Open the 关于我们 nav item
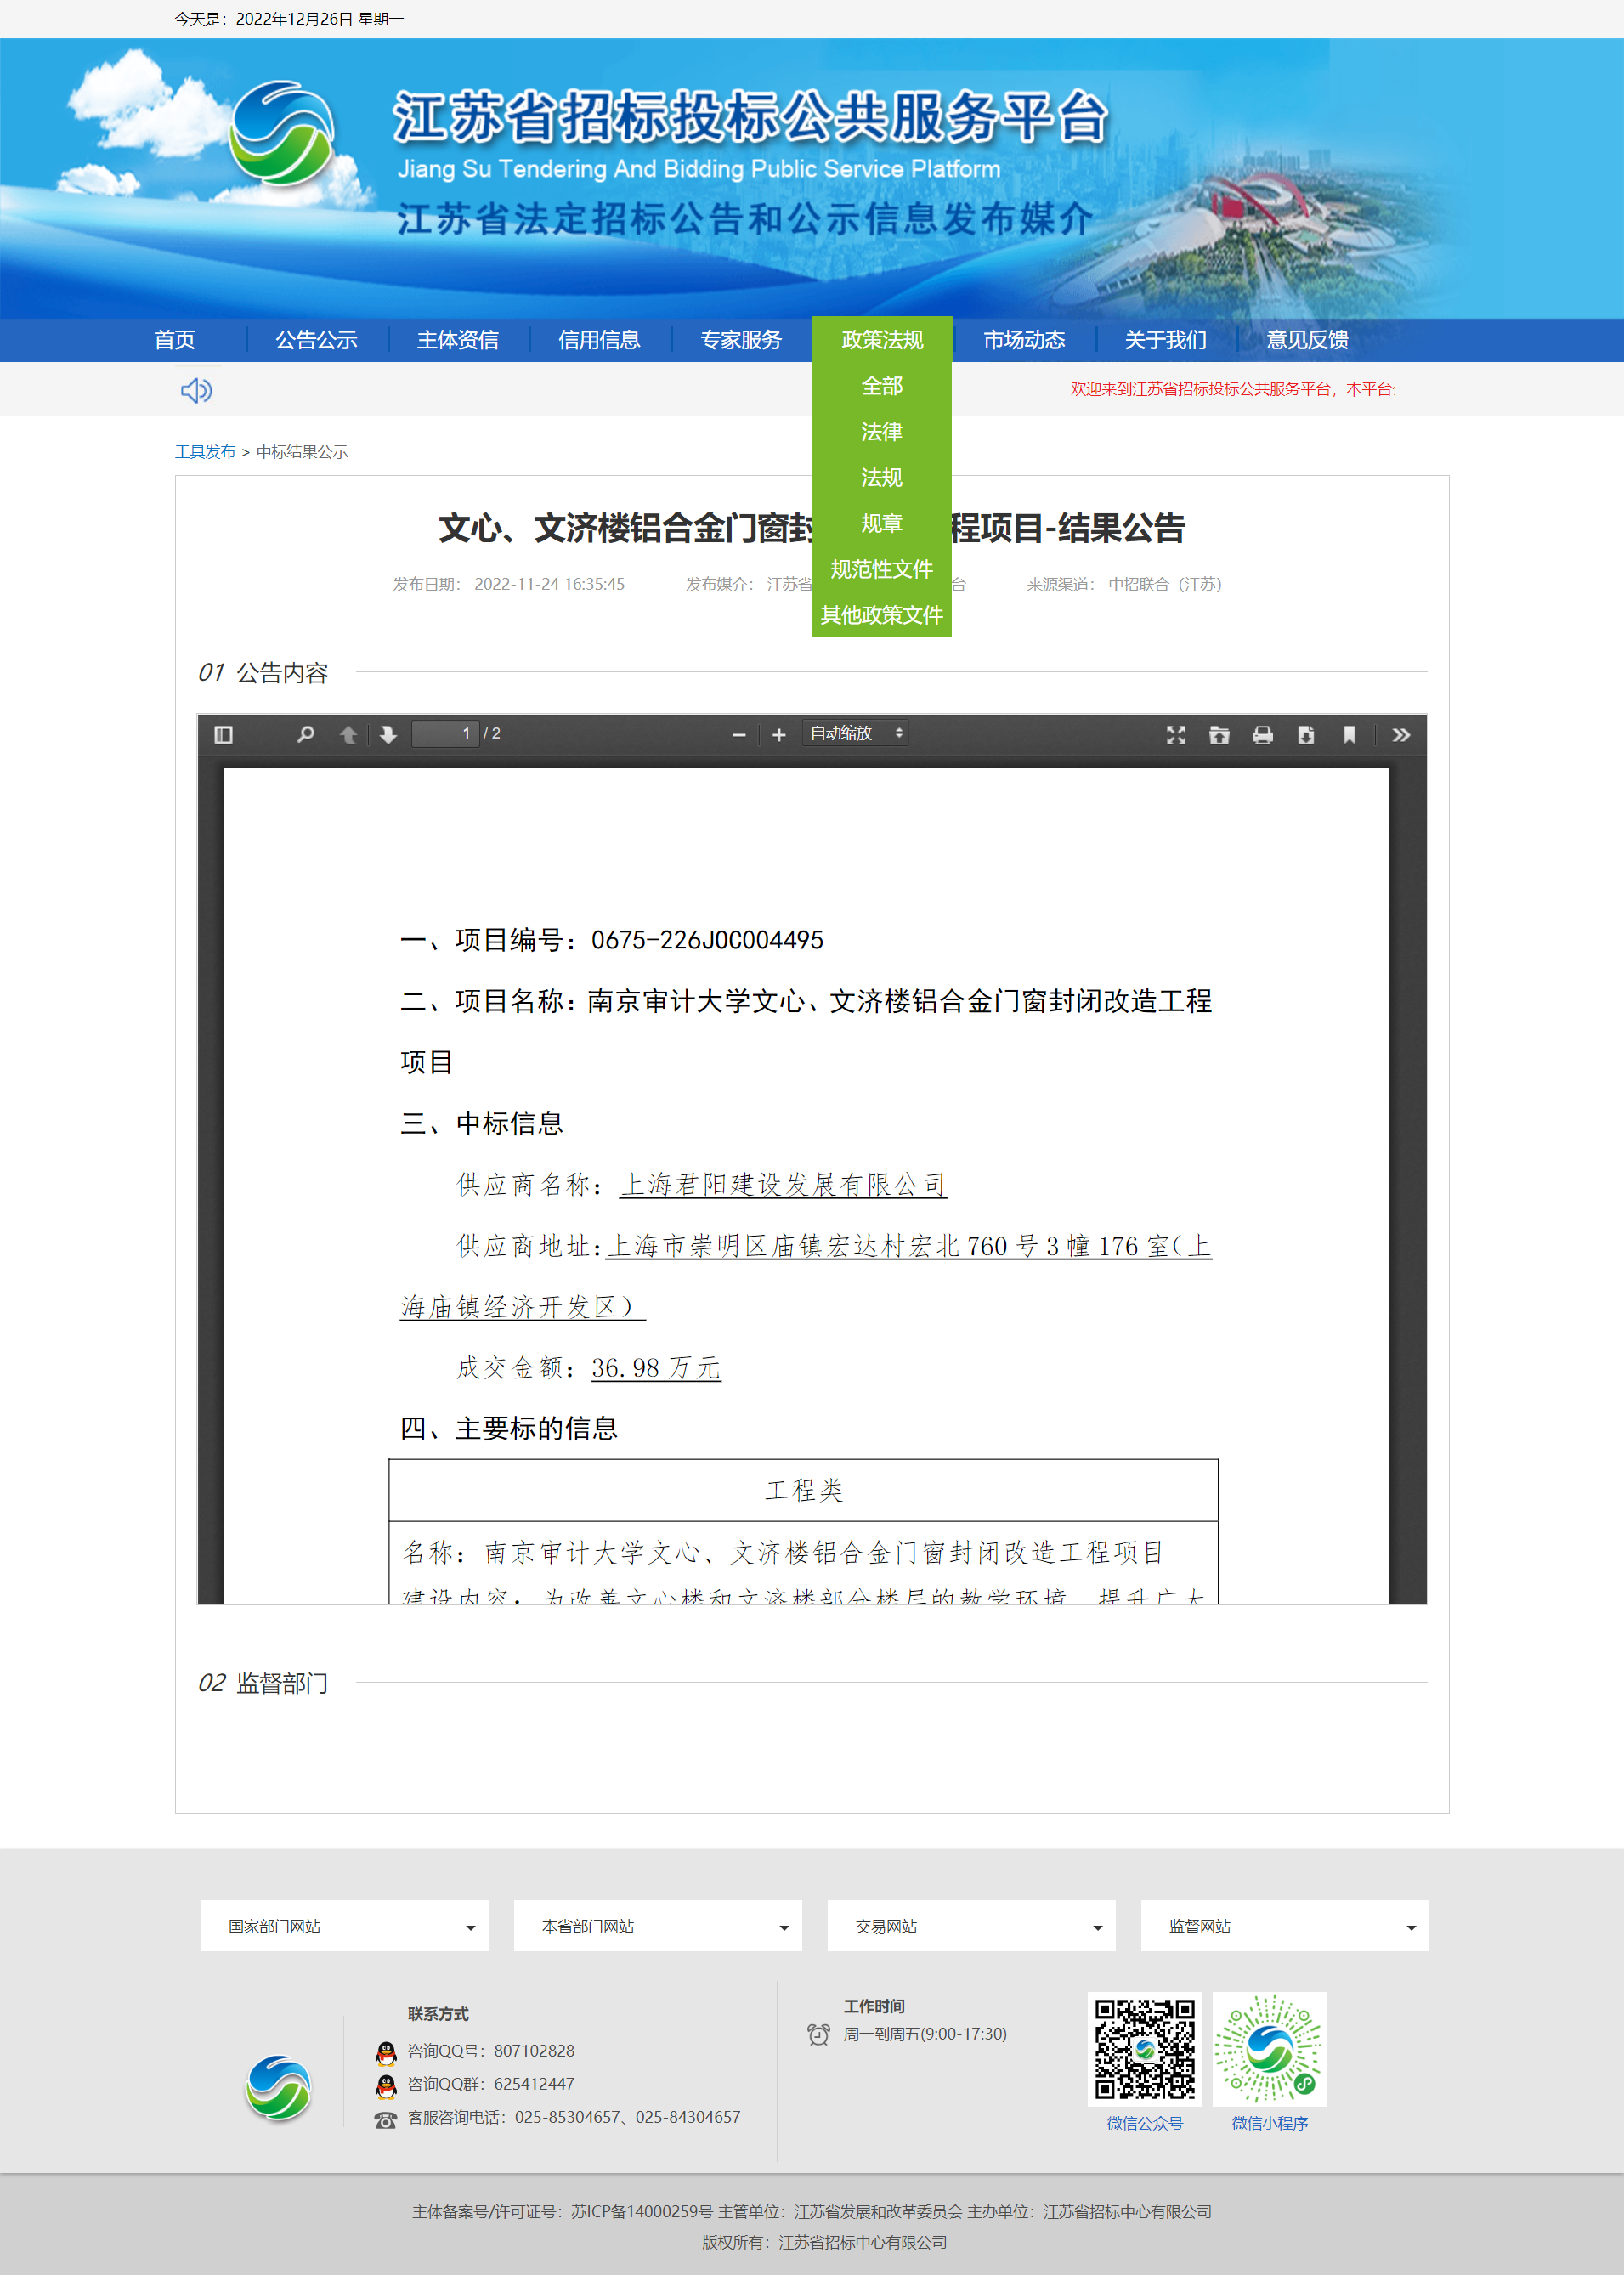The image size is (1624, 2275). (1166, 340)
